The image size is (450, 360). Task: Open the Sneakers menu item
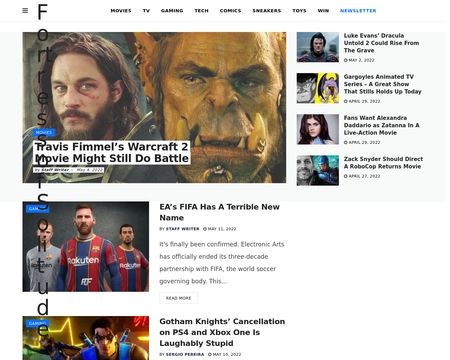click(x=267, y=11)
